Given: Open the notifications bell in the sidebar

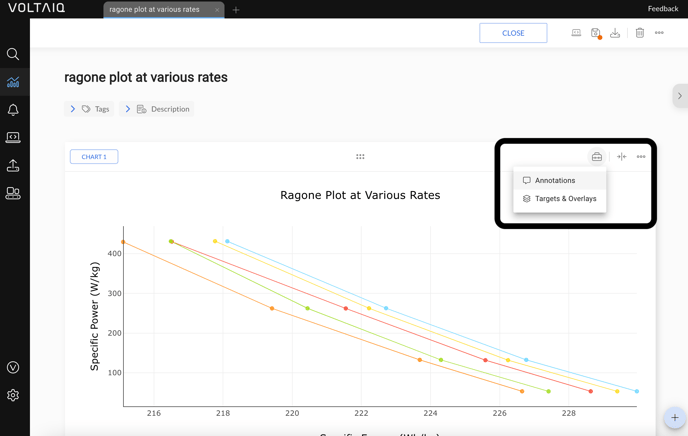Looking at the screenshot, I should [x=13, y=110].
